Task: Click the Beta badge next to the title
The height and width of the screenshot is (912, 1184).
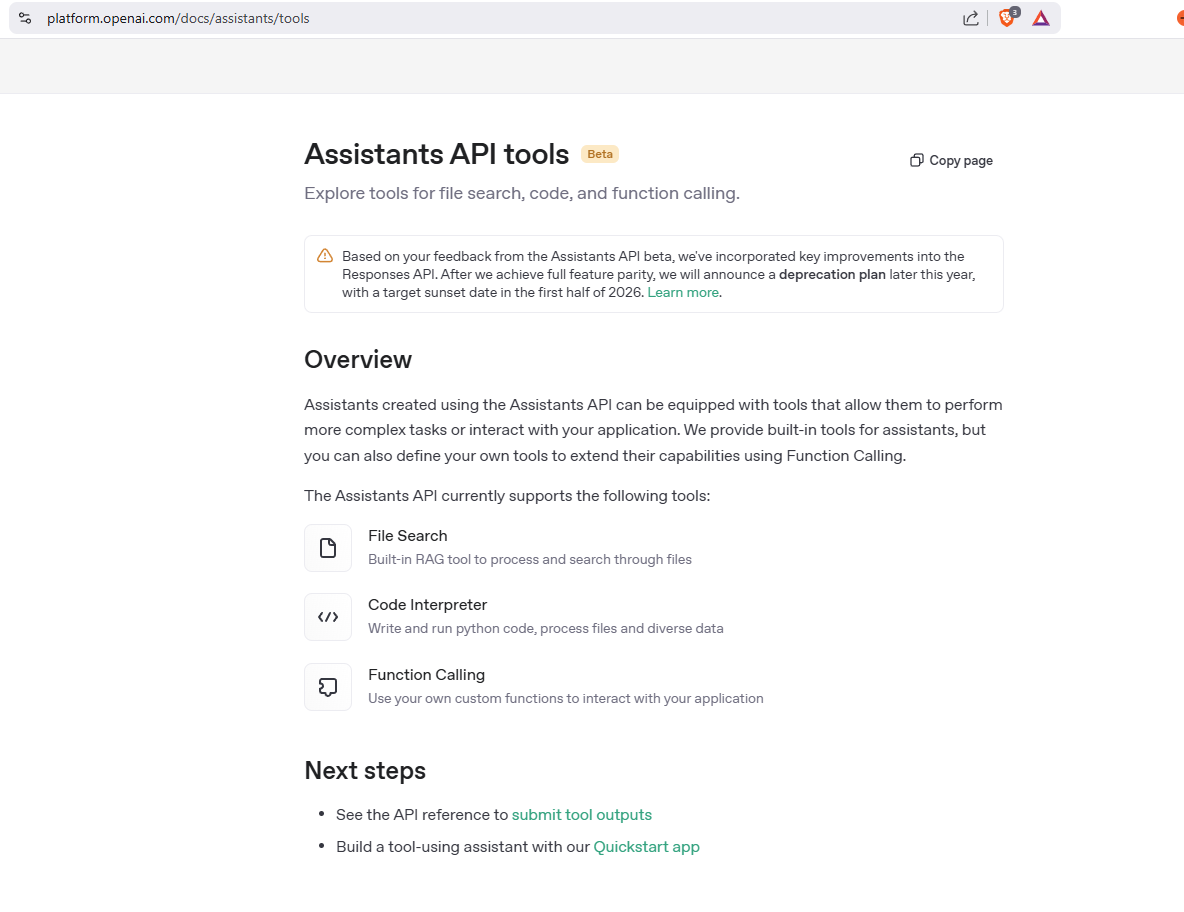Action: tap(600, 154)
